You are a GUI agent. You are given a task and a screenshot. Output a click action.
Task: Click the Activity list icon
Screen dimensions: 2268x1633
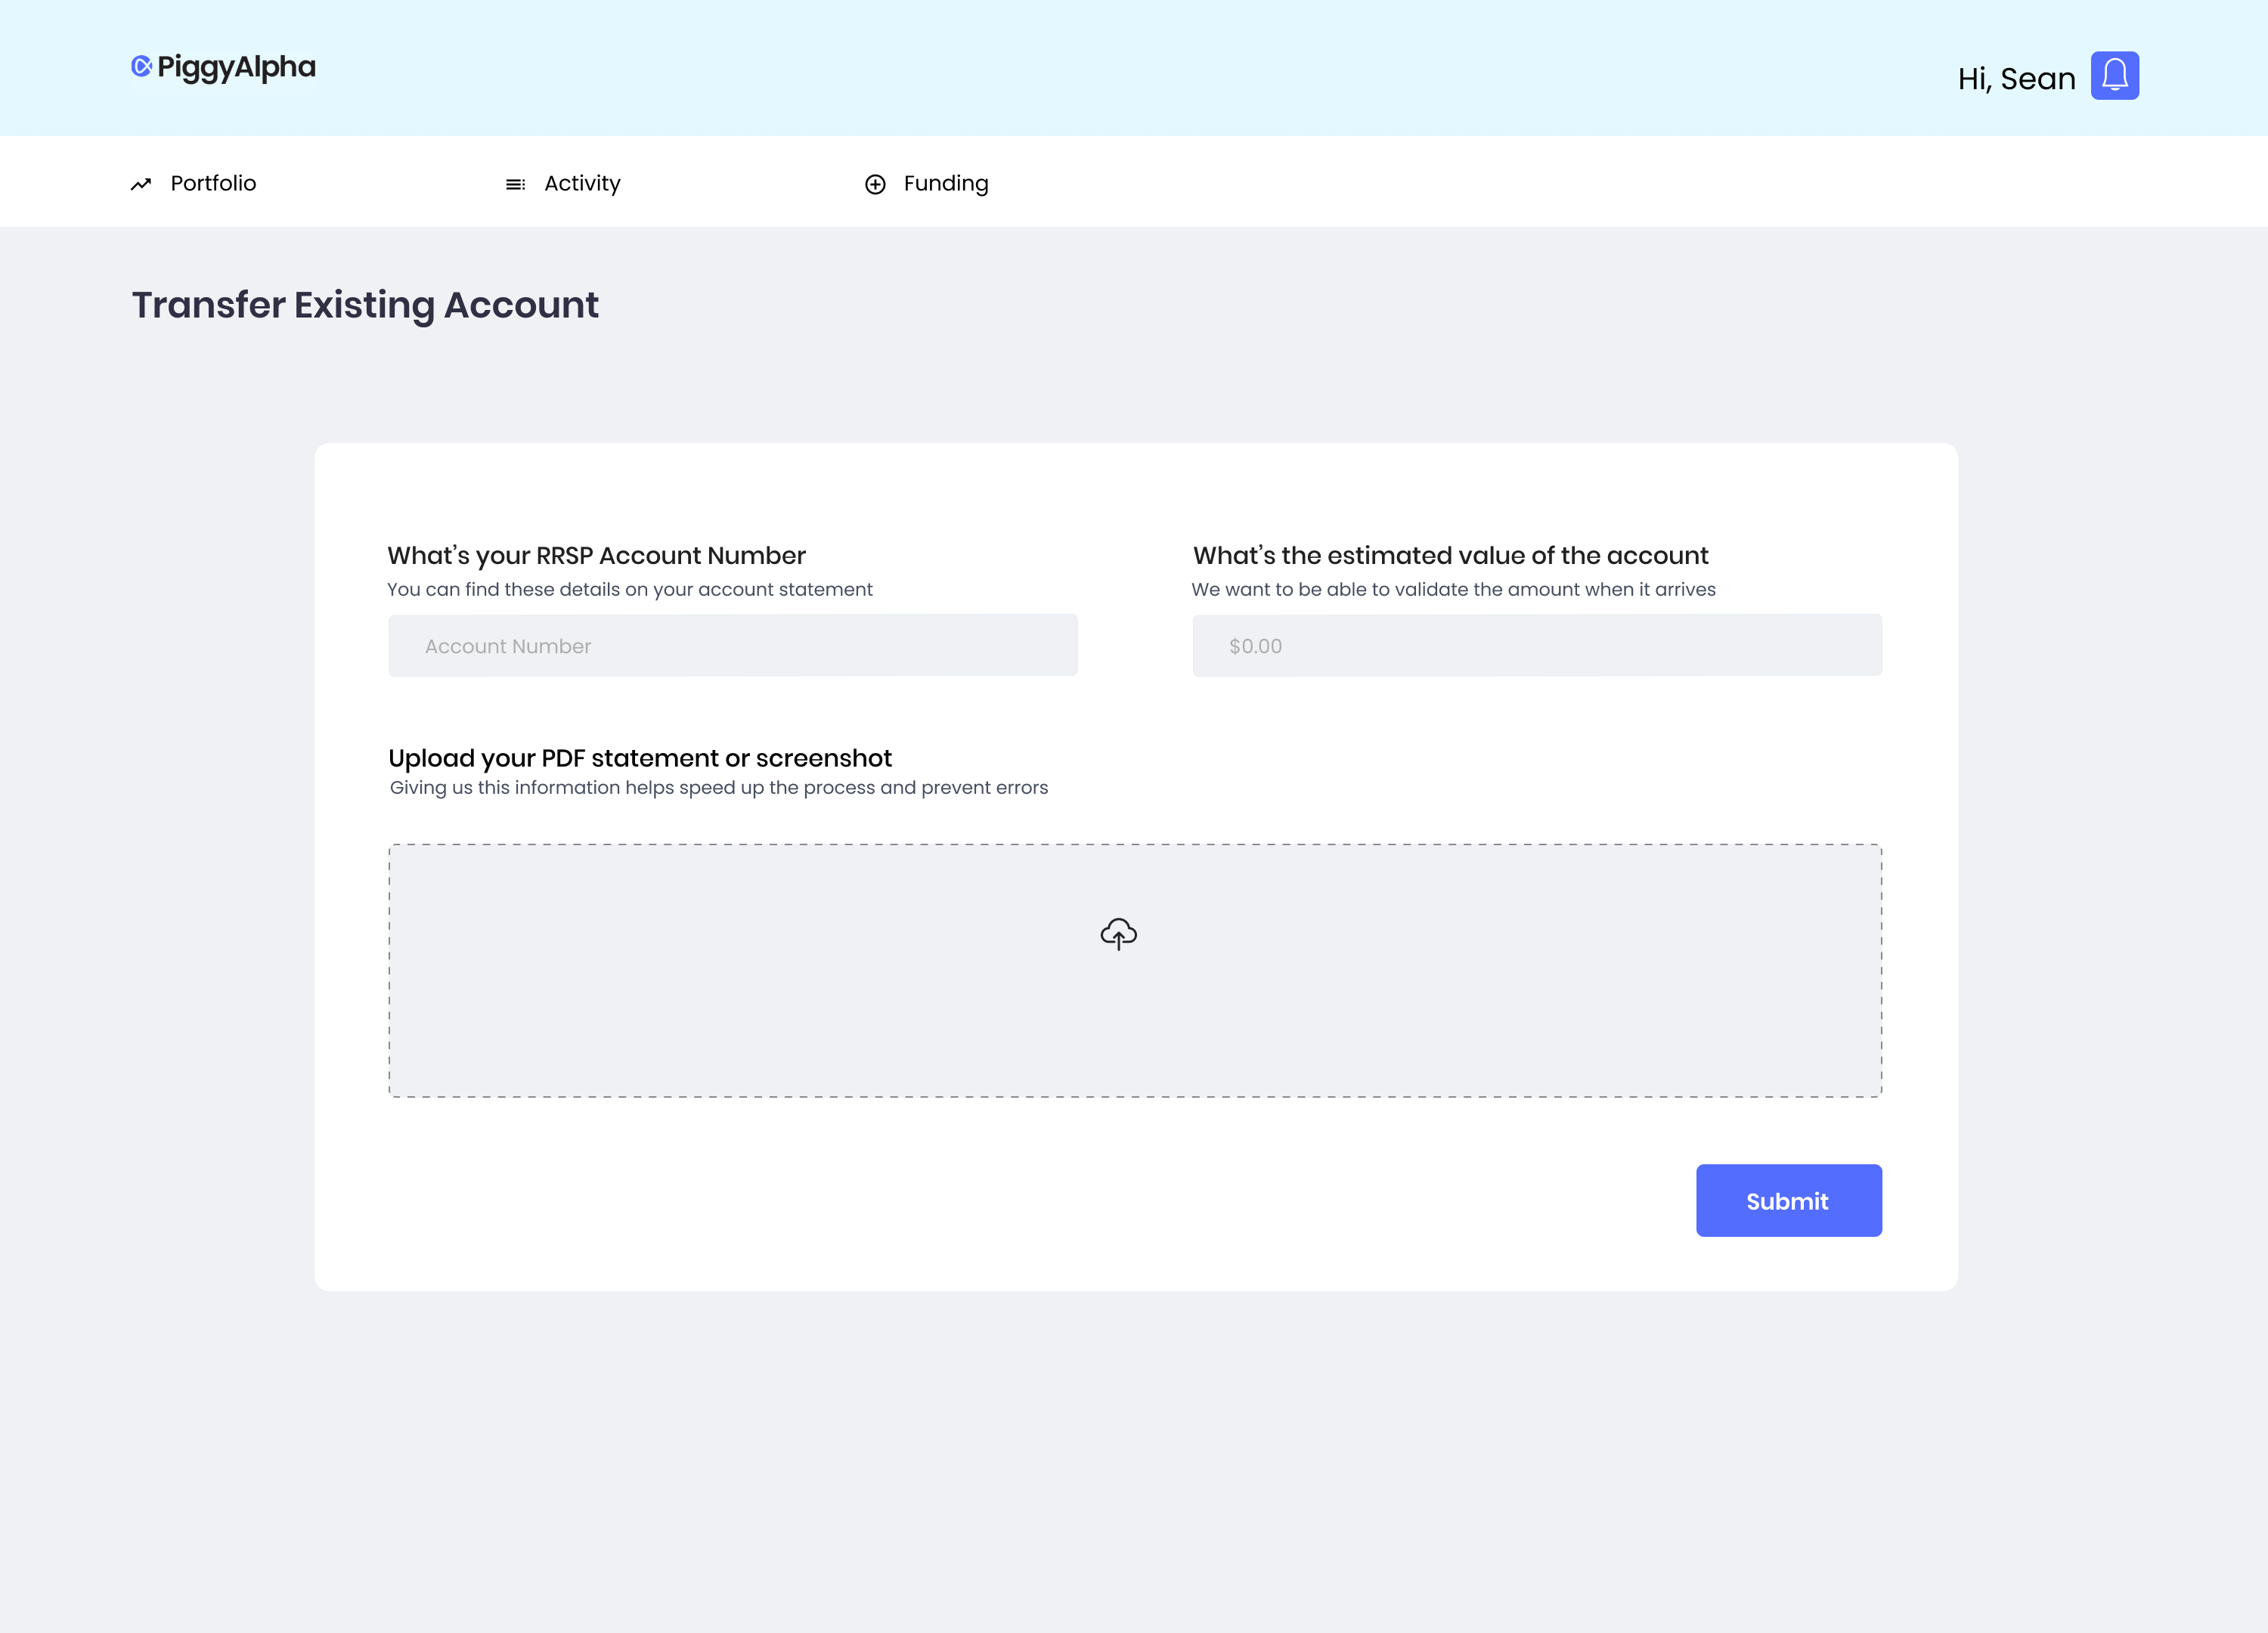(x=515, y=184)
